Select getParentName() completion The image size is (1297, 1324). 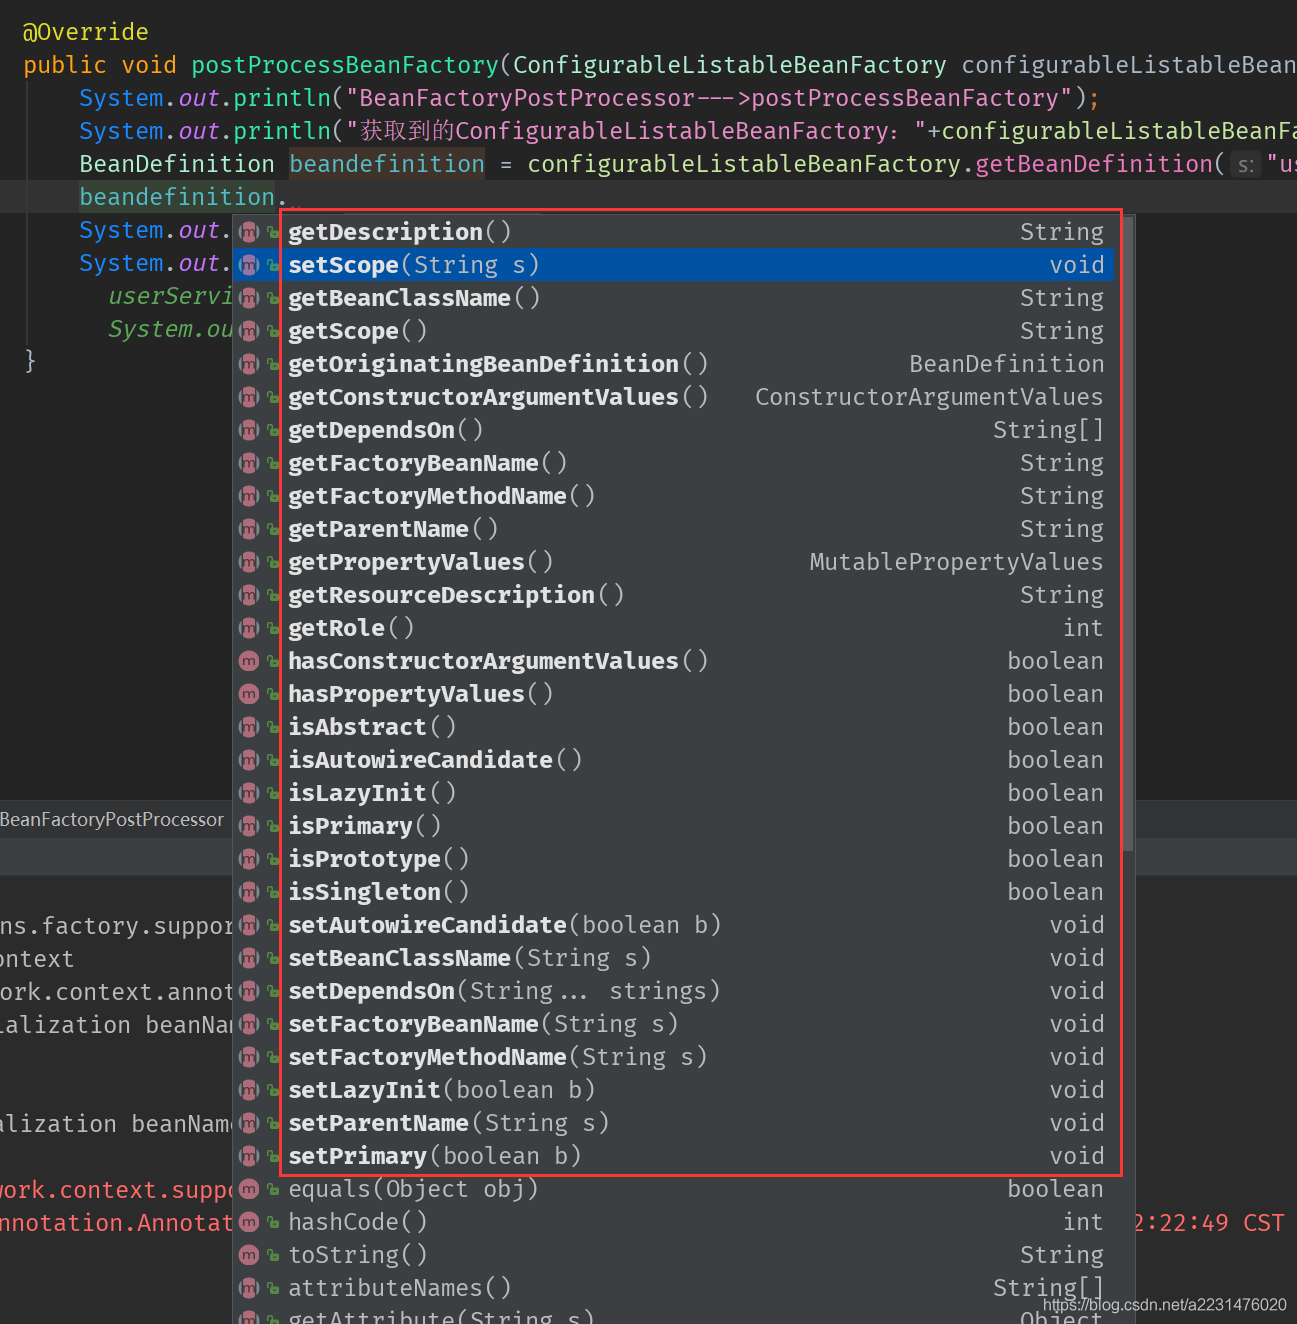pyautogui.click(x=675, y=529)
